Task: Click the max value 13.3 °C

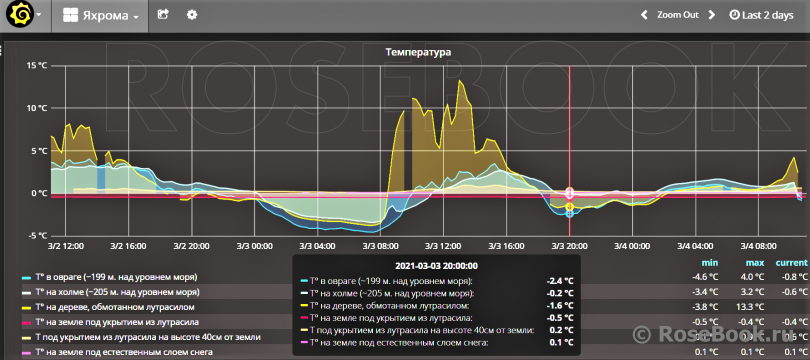Action: (x=750, y=306)
